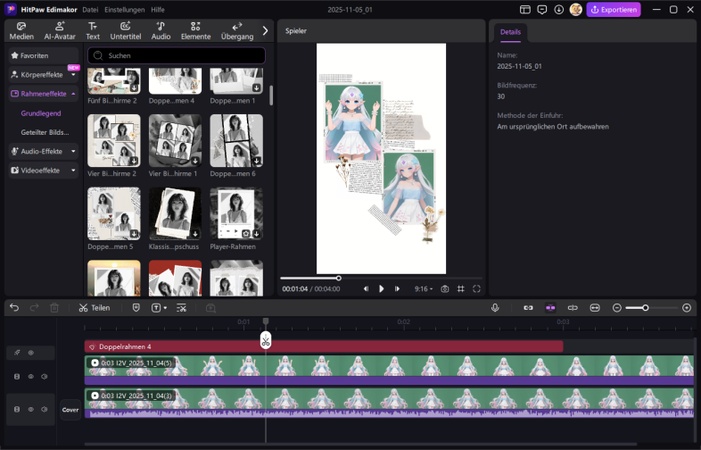Enter fullscreen preview mode
Viewport: 701px width, 450px height.
tap(477, 289)
